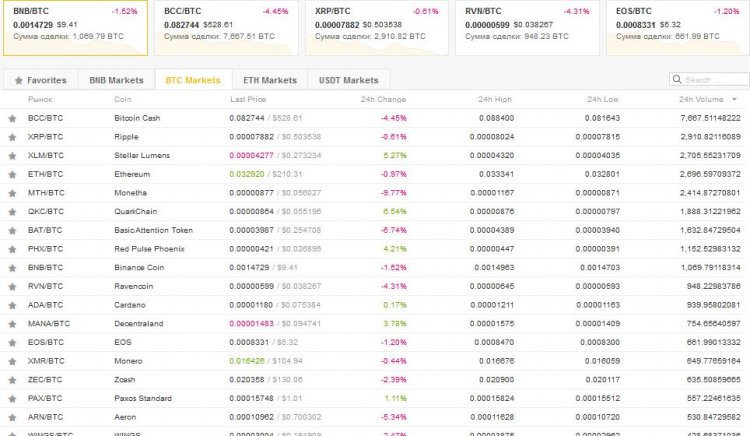Open the QKC/BTC trading pair

pos(46,211)
